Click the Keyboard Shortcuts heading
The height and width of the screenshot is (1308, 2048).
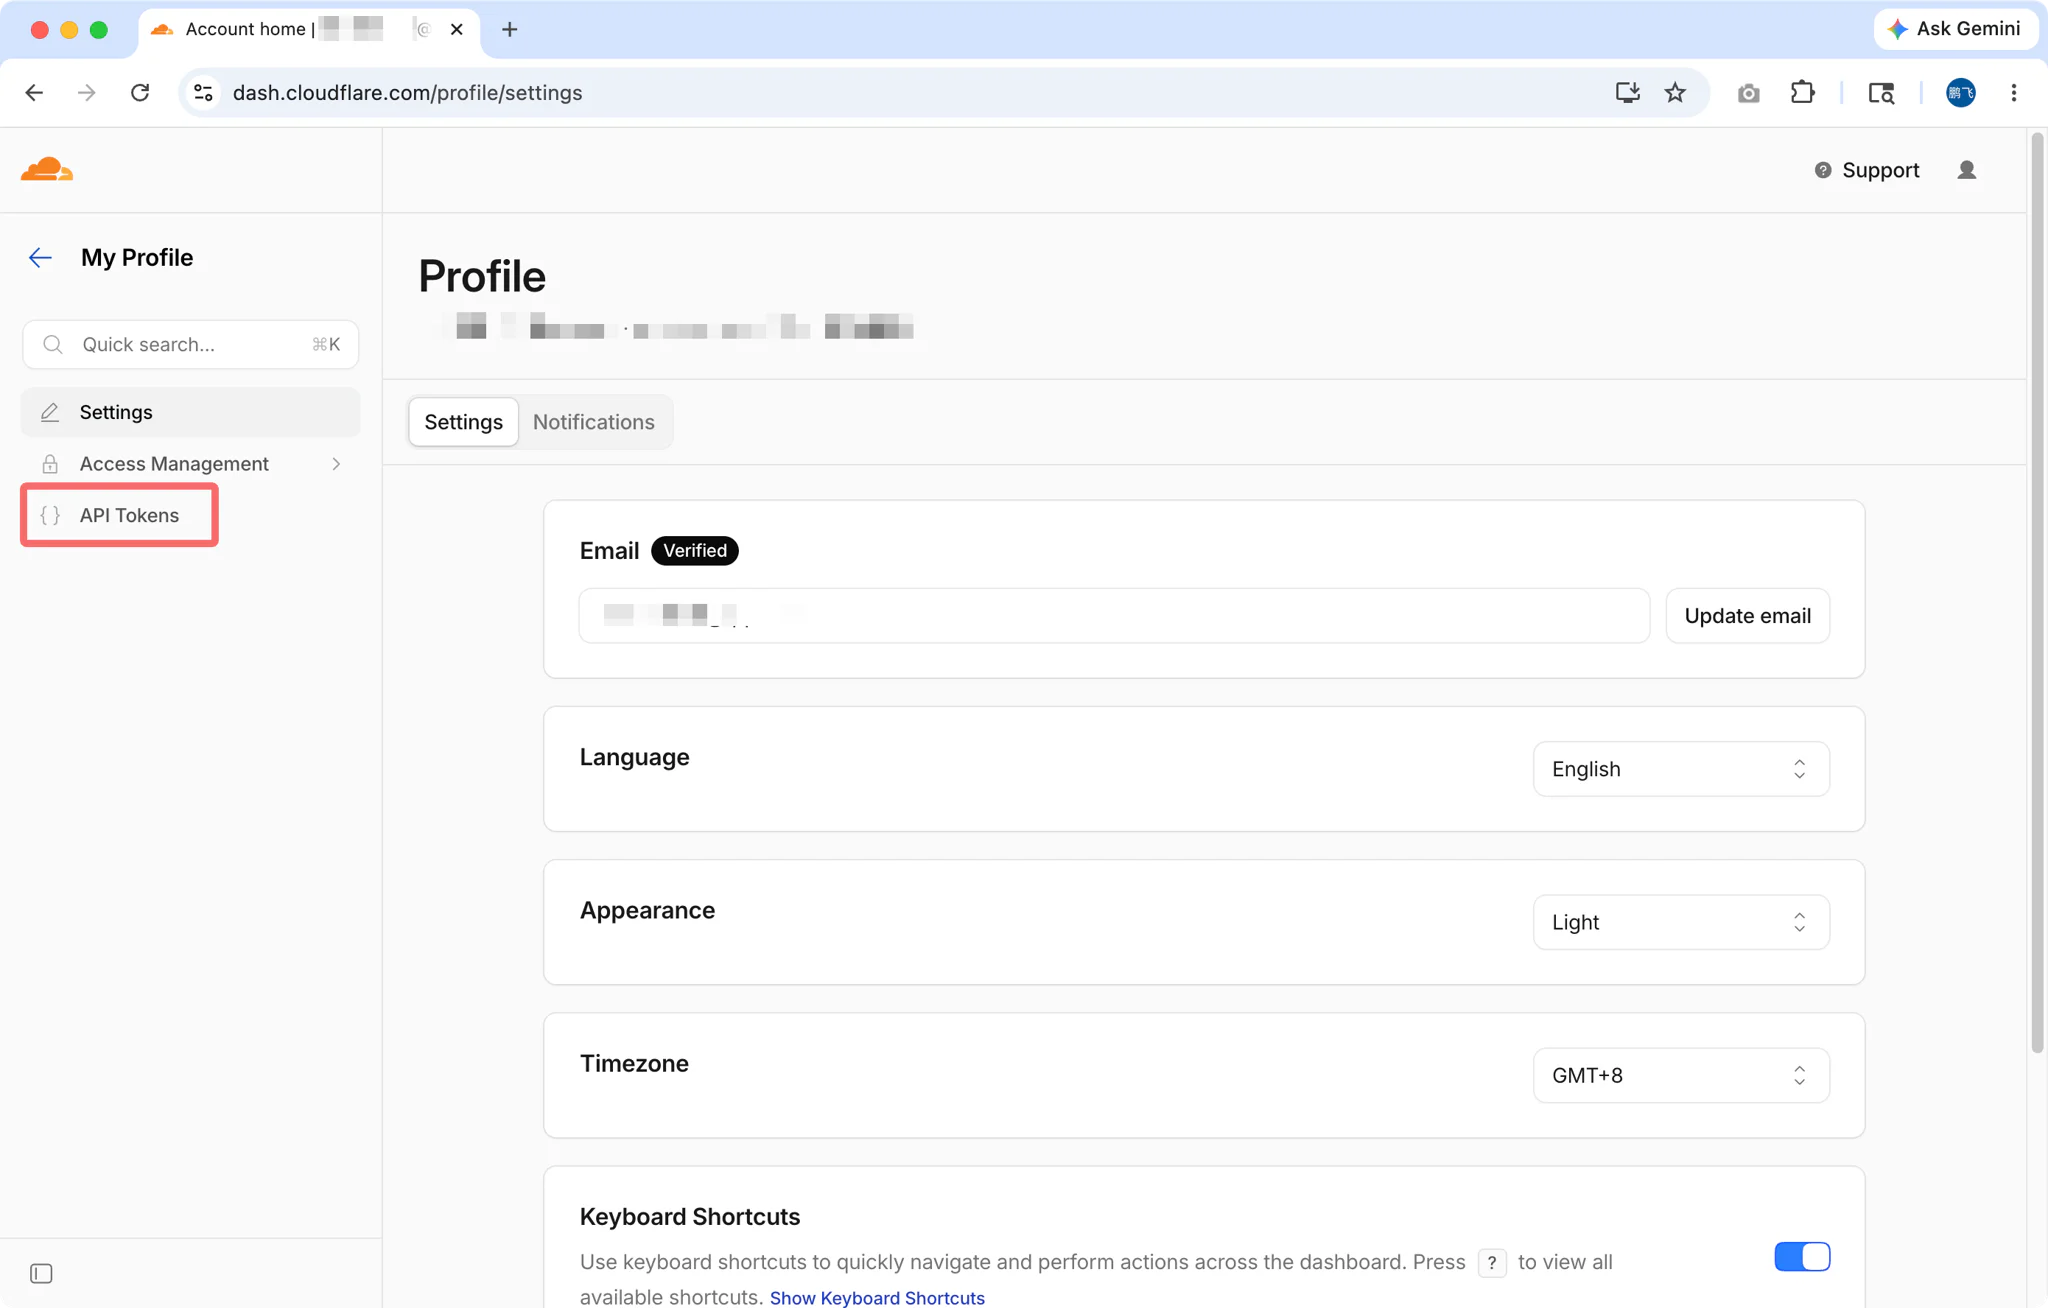[x=690, y=1217]
